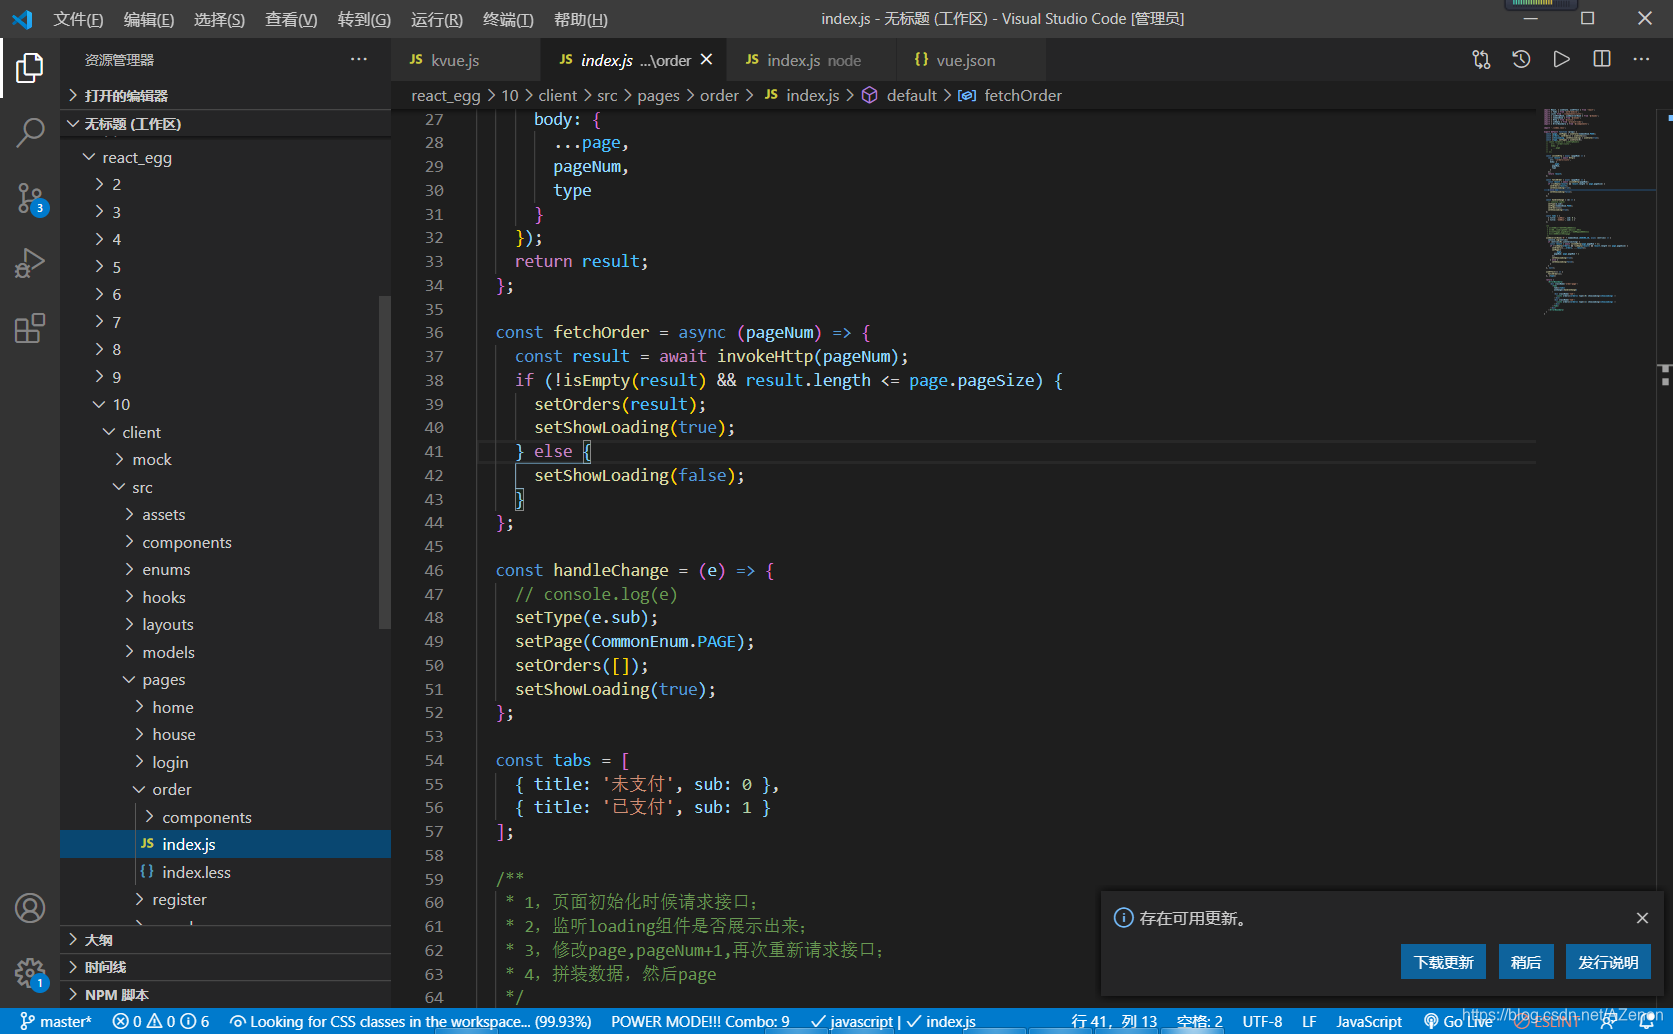Viewport: 1673px width, 1034px height.
Task: Open the Accounts icon in activity bar
Action: tap(30, 908)
